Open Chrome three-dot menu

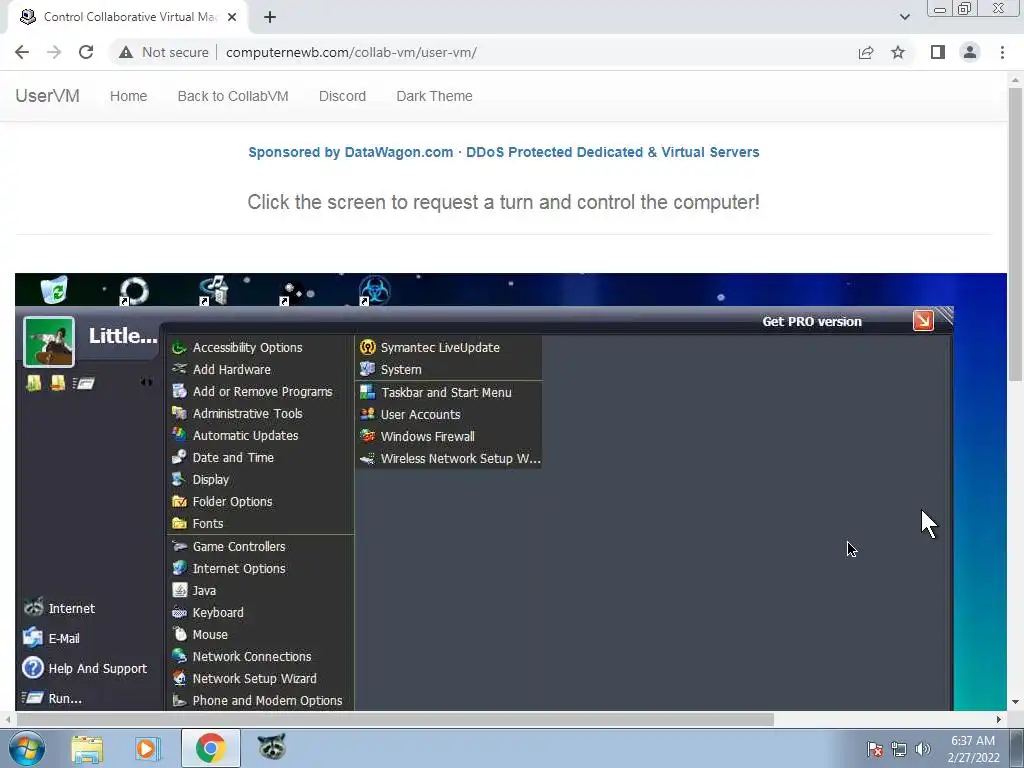pos(1002,52)
